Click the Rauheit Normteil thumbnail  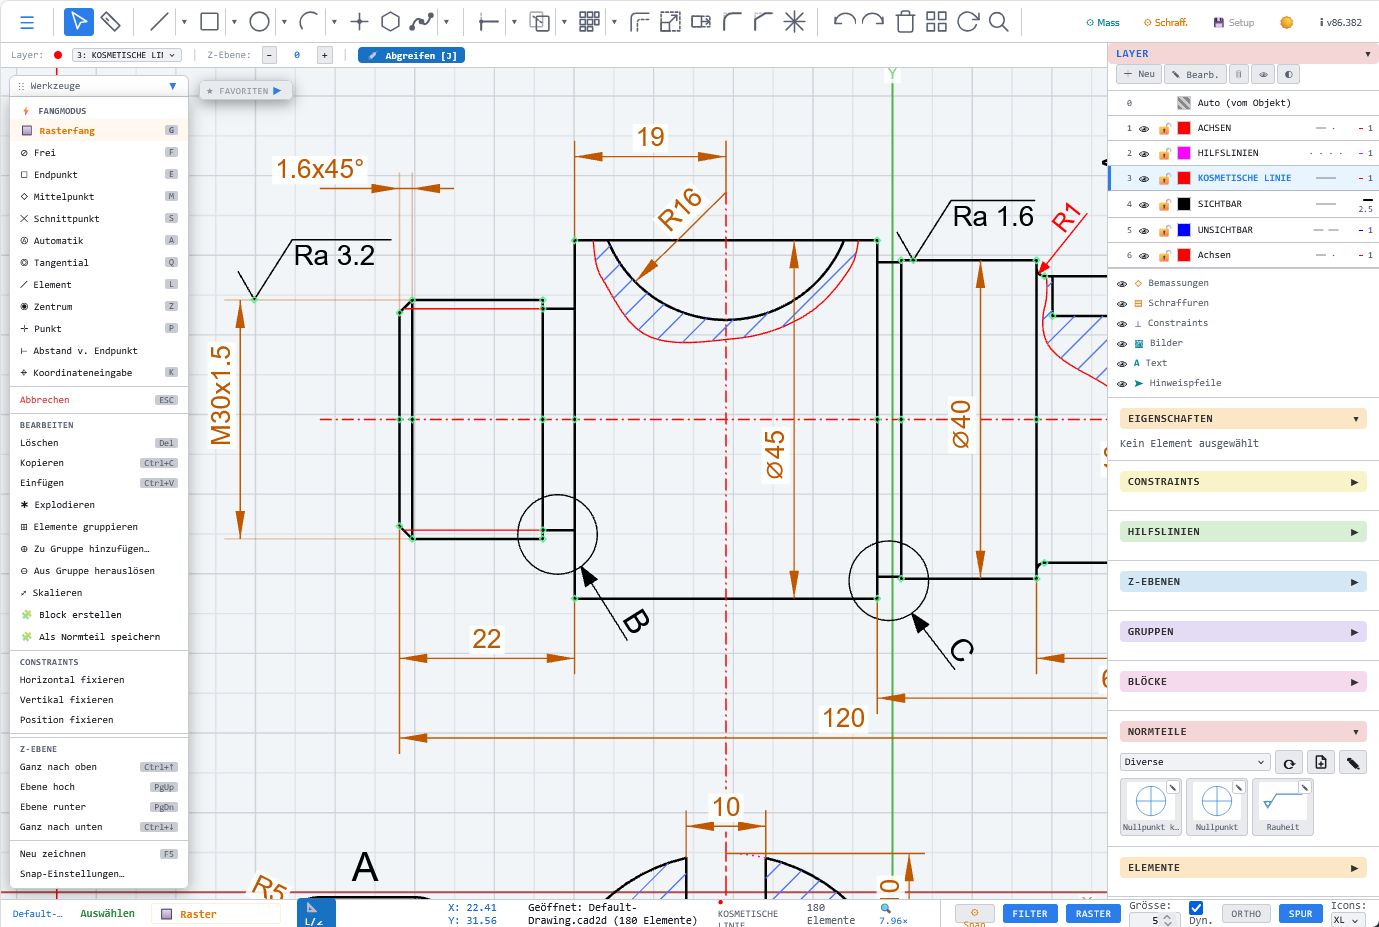tap(1282, 807)
